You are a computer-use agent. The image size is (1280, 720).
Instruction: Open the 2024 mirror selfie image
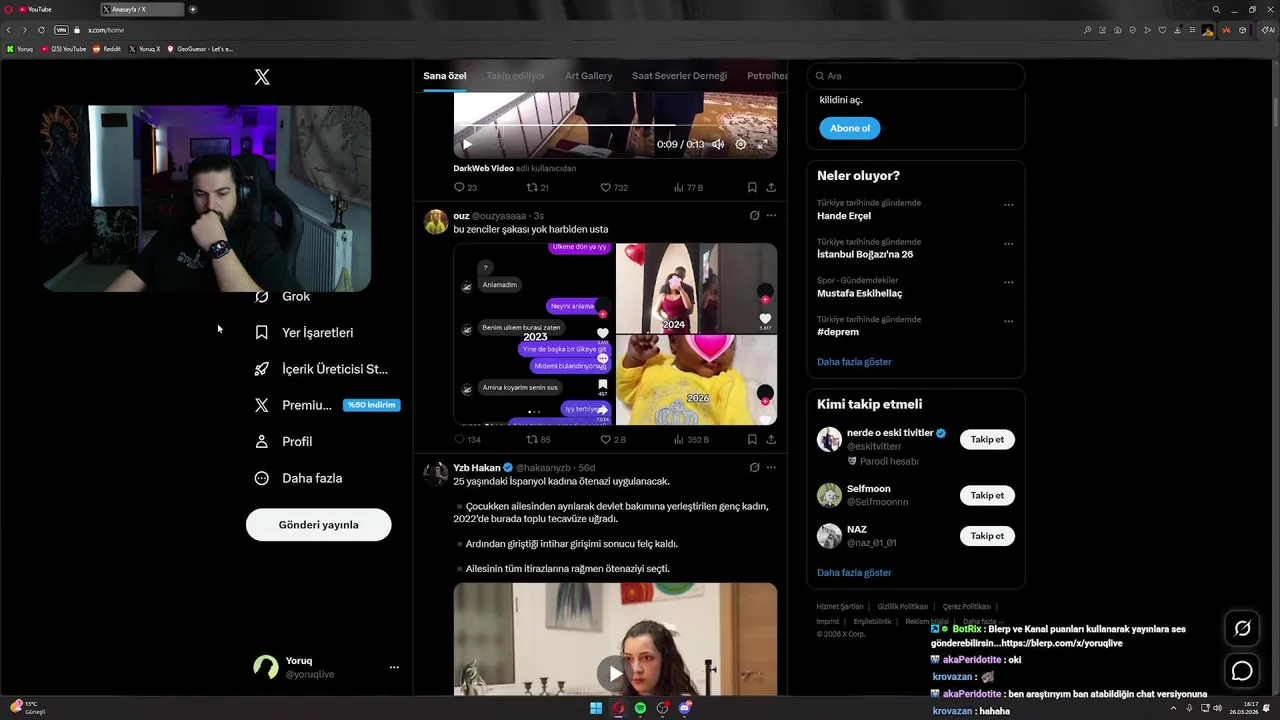point(696,288)
